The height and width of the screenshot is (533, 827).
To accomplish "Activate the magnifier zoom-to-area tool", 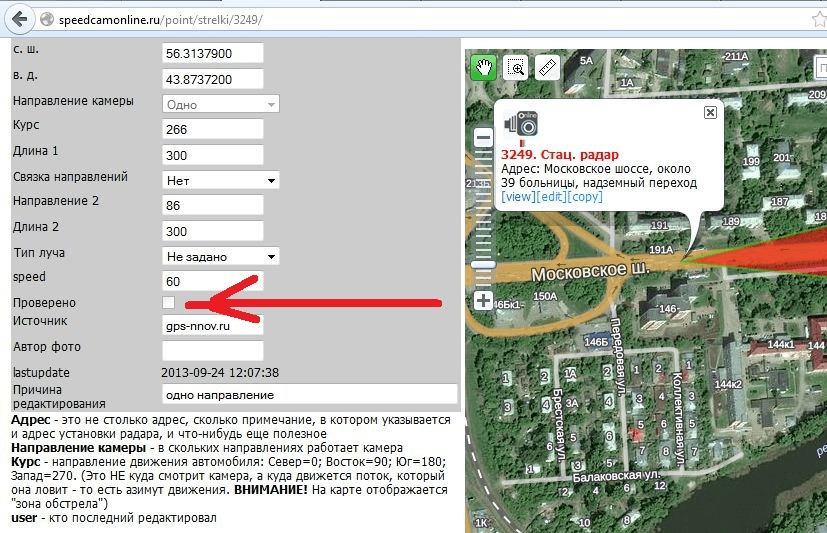I will pyautogui.click(x=516, y=67).
